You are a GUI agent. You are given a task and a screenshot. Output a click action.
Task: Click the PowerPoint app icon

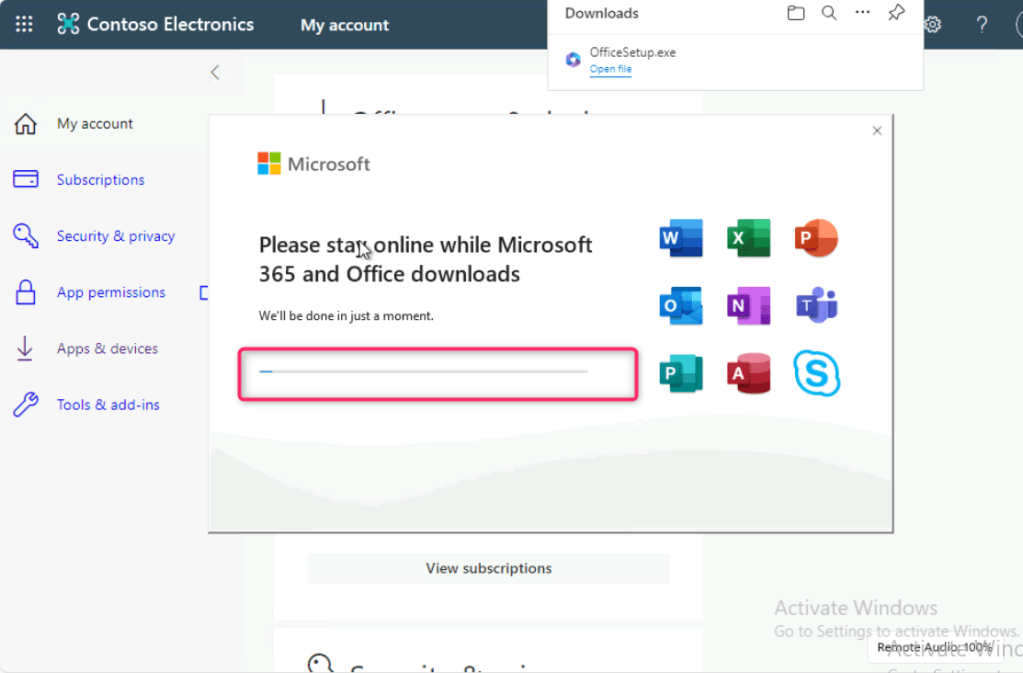[816, 238]
